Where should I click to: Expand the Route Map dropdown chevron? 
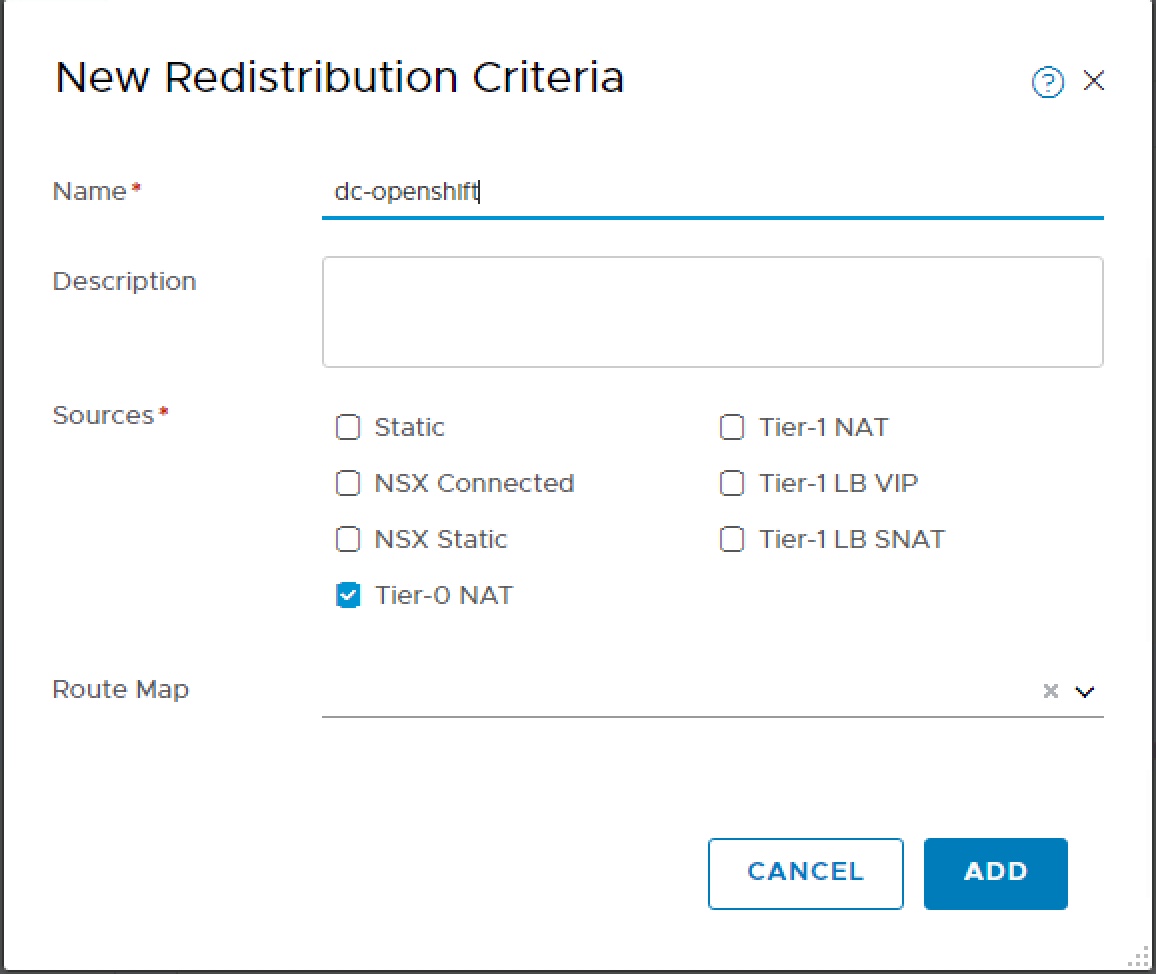(x=1084, y=691)
